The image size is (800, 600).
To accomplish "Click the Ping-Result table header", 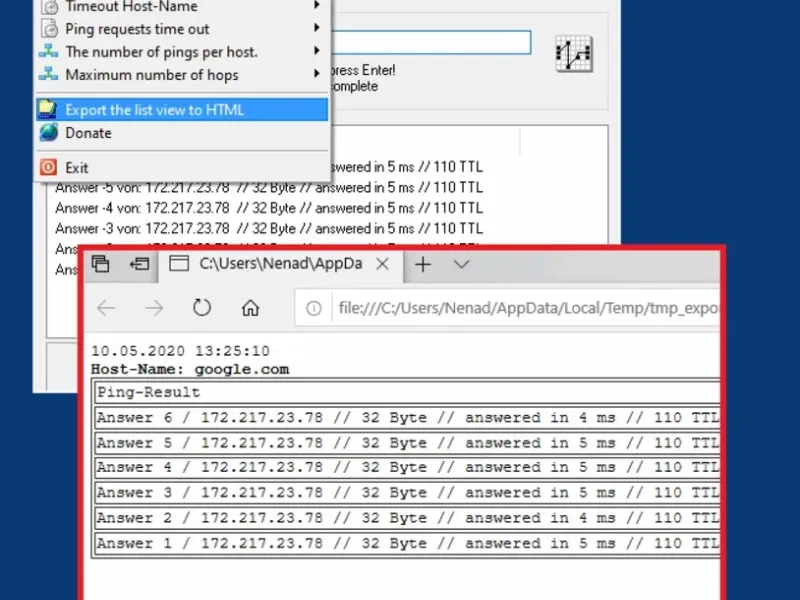I will pos(407,392).
